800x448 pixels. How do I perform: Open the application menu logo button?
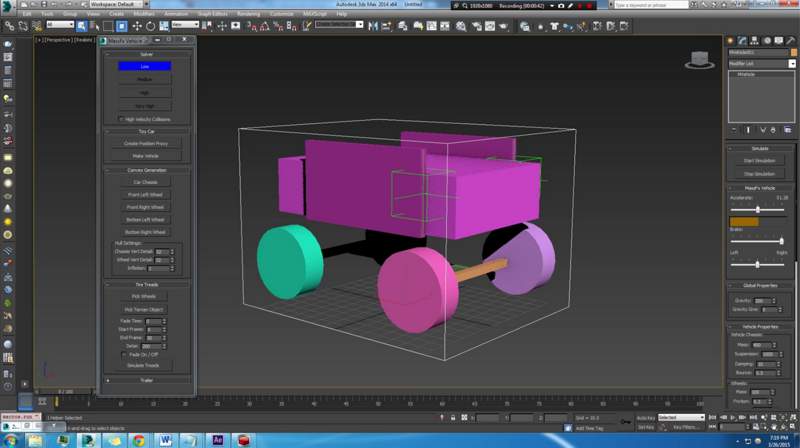point(8,7)
